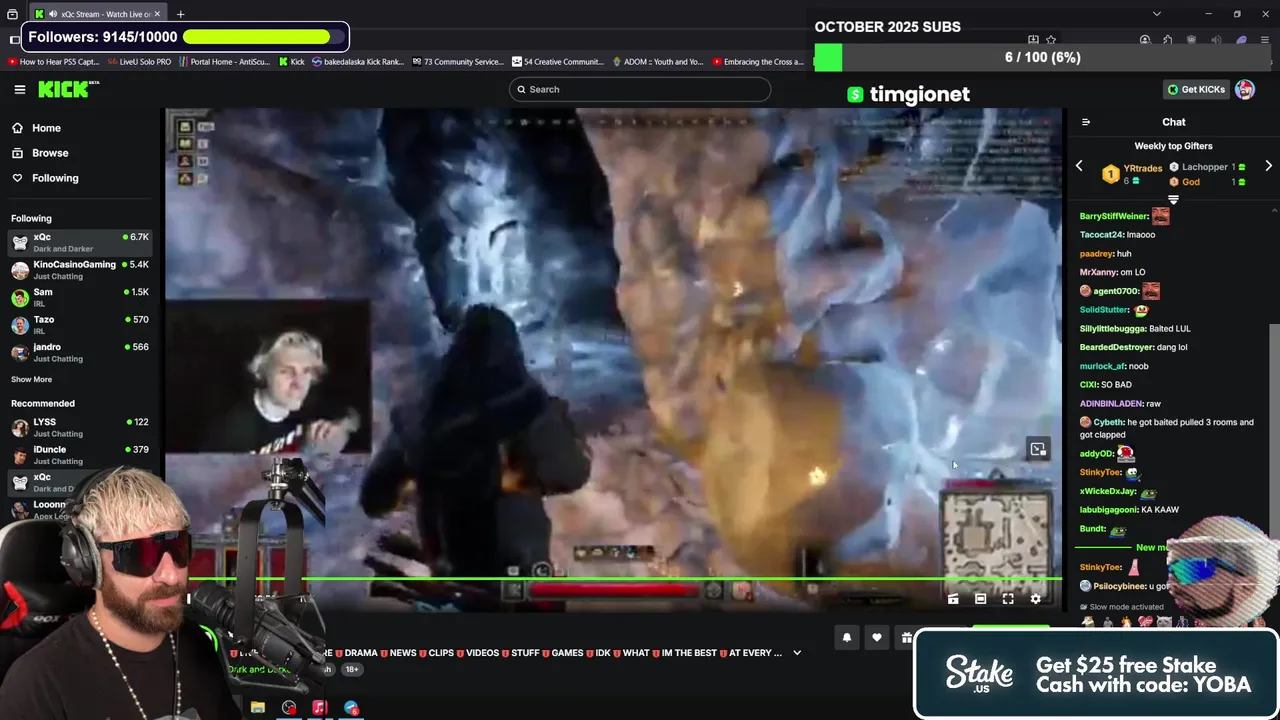
Task: Close the xQc Stream tab
Action: pos(157,14)
